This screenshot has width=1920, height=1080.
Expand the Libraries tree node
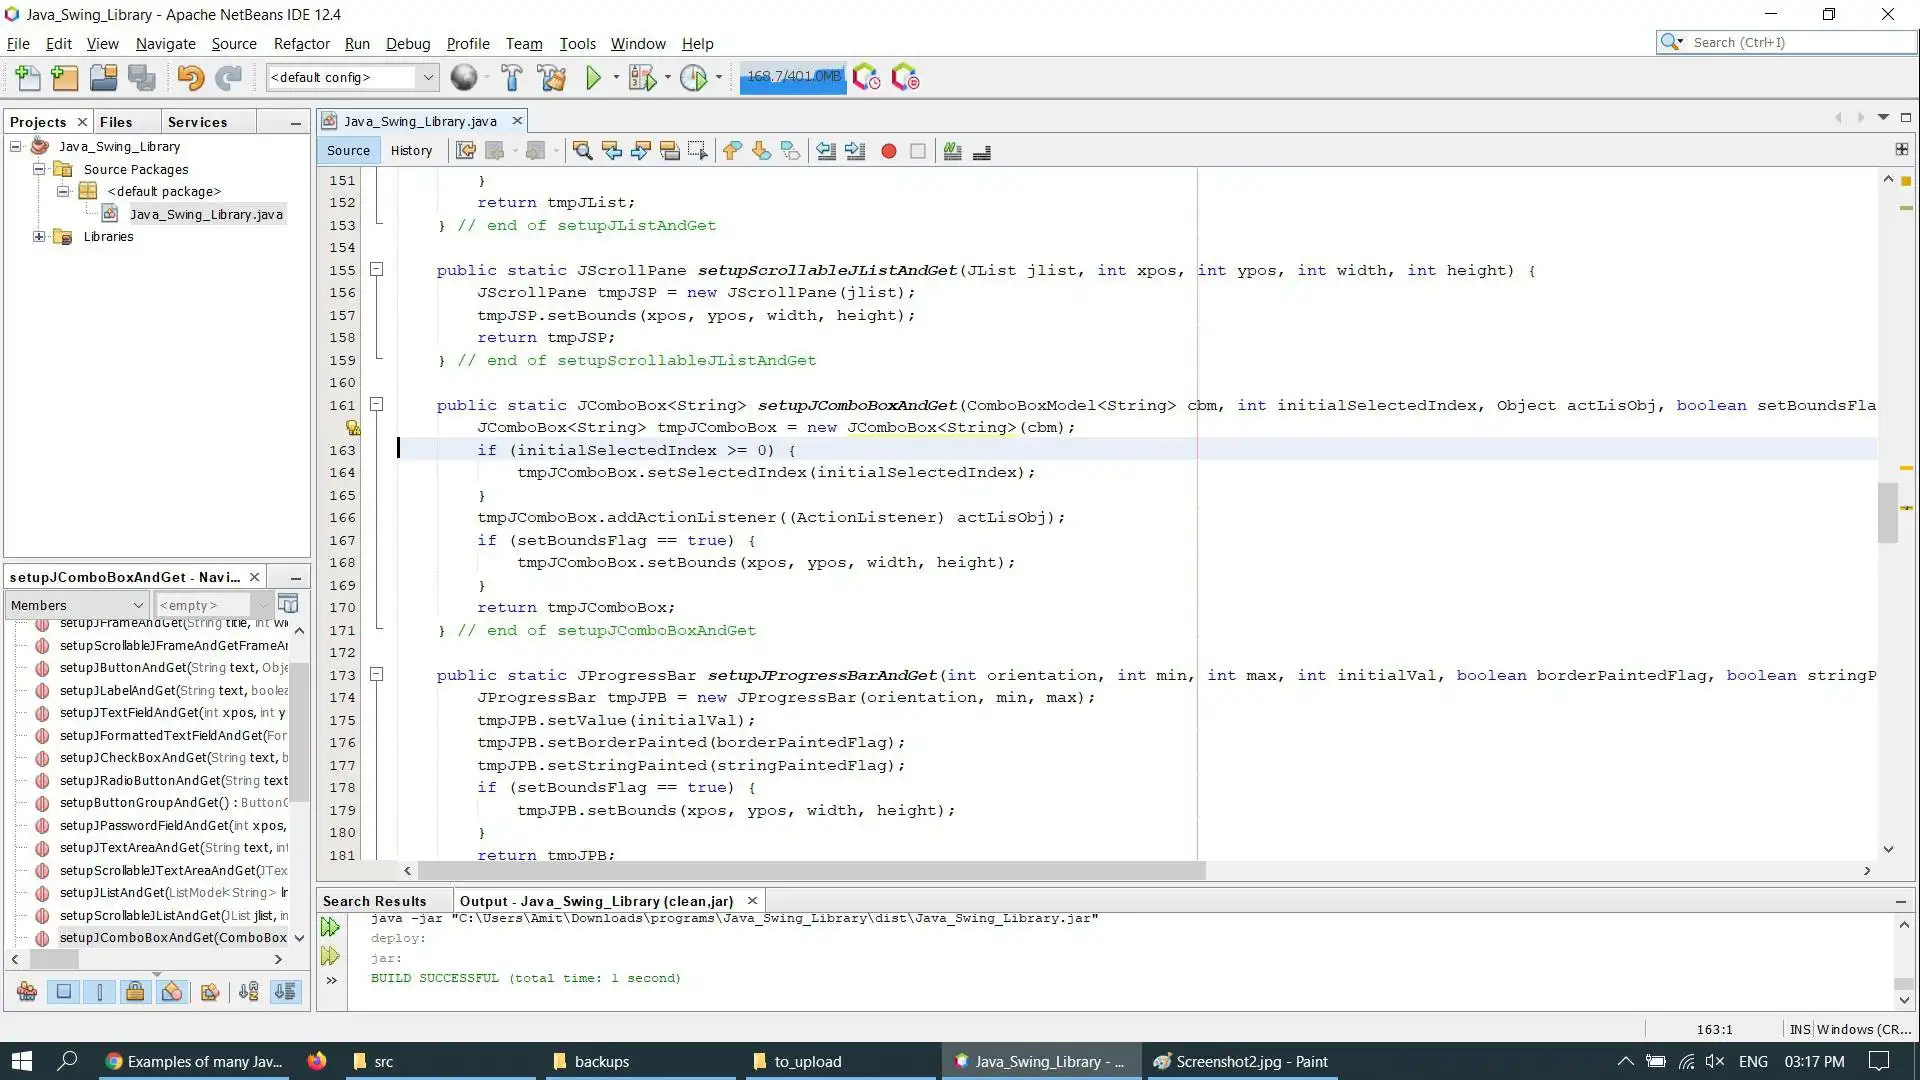coord(39,237)
